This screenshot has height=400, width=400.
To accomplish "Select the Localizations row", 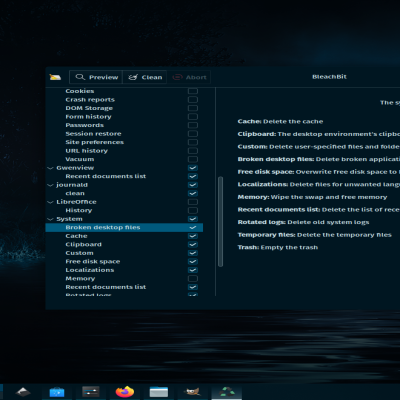I will (x=124, y=270).
